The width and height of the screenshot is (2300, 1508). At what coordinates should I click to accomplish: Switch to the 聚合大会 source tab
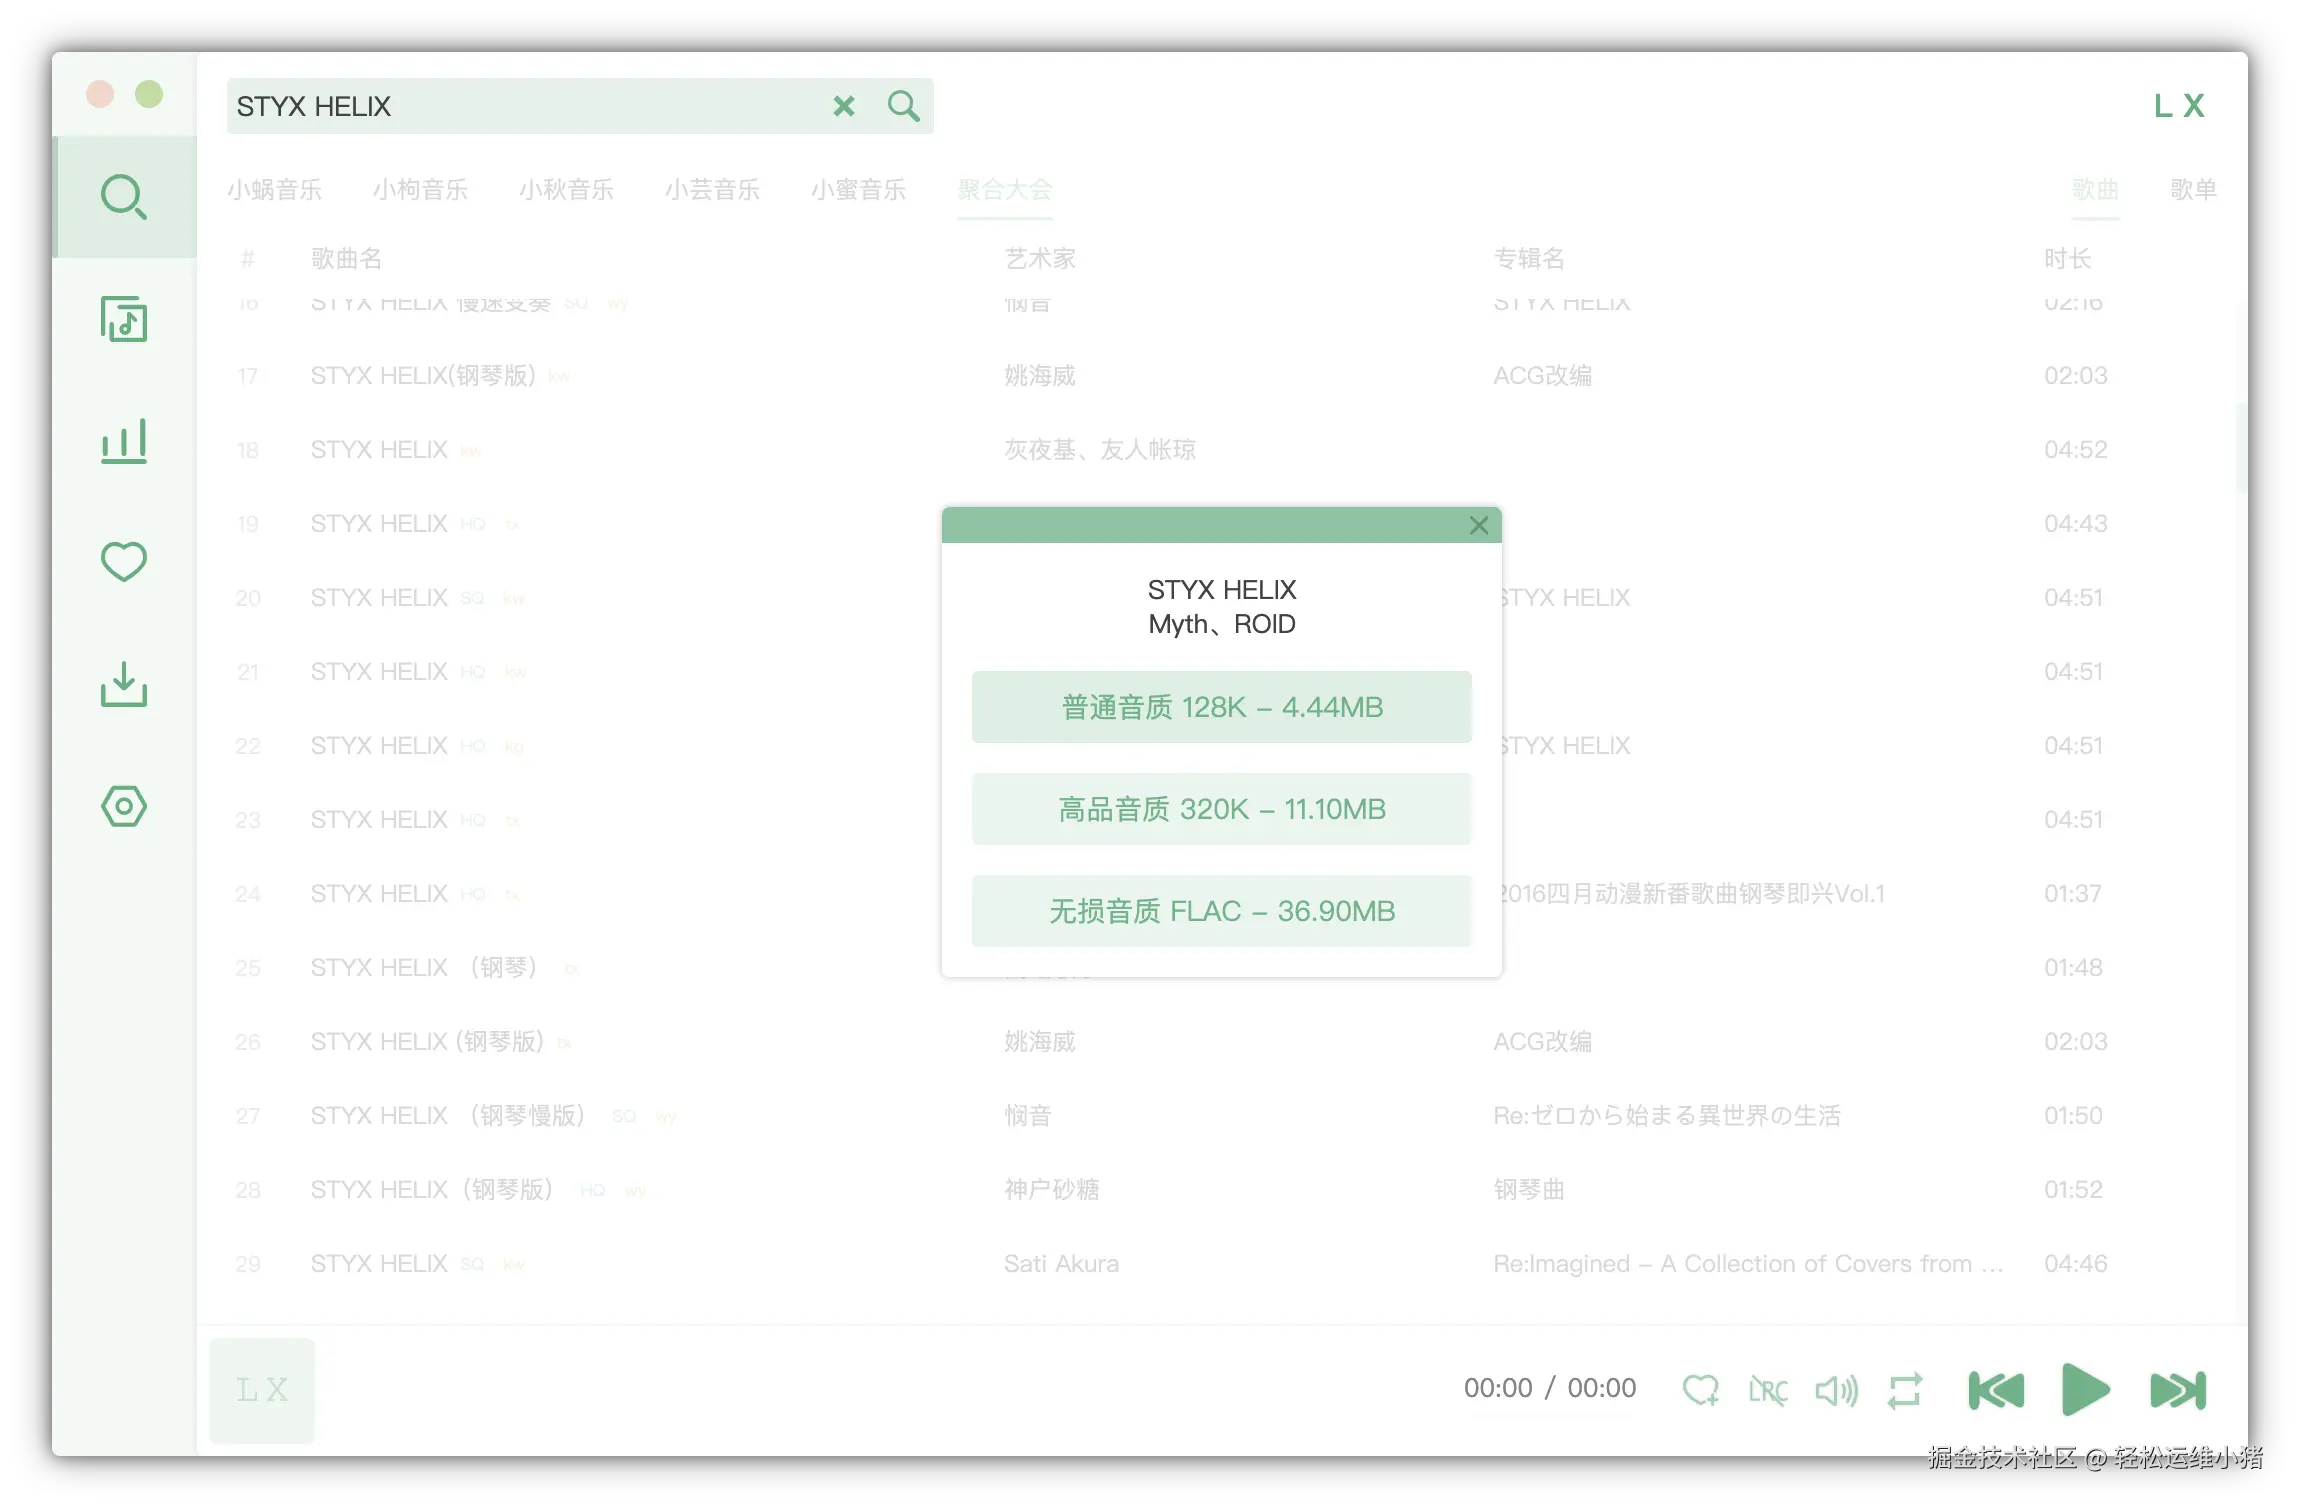(x=1005, y=190)
